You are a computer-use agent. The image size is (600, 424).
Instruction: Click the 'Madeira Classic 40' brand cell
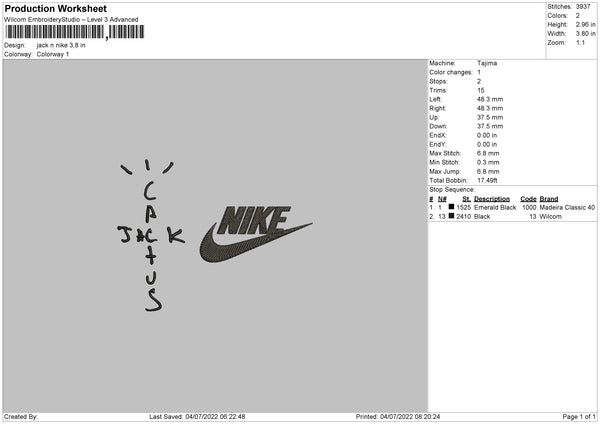567,207
